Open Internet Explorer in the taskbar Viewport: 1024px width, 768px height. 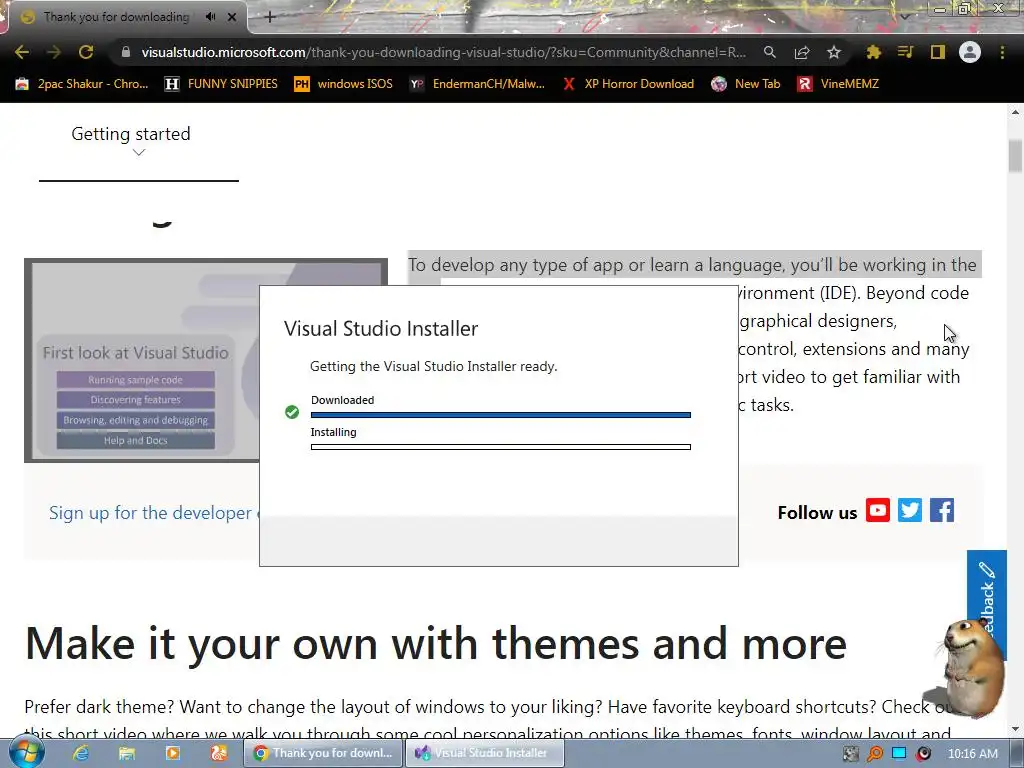coord(80,753)
